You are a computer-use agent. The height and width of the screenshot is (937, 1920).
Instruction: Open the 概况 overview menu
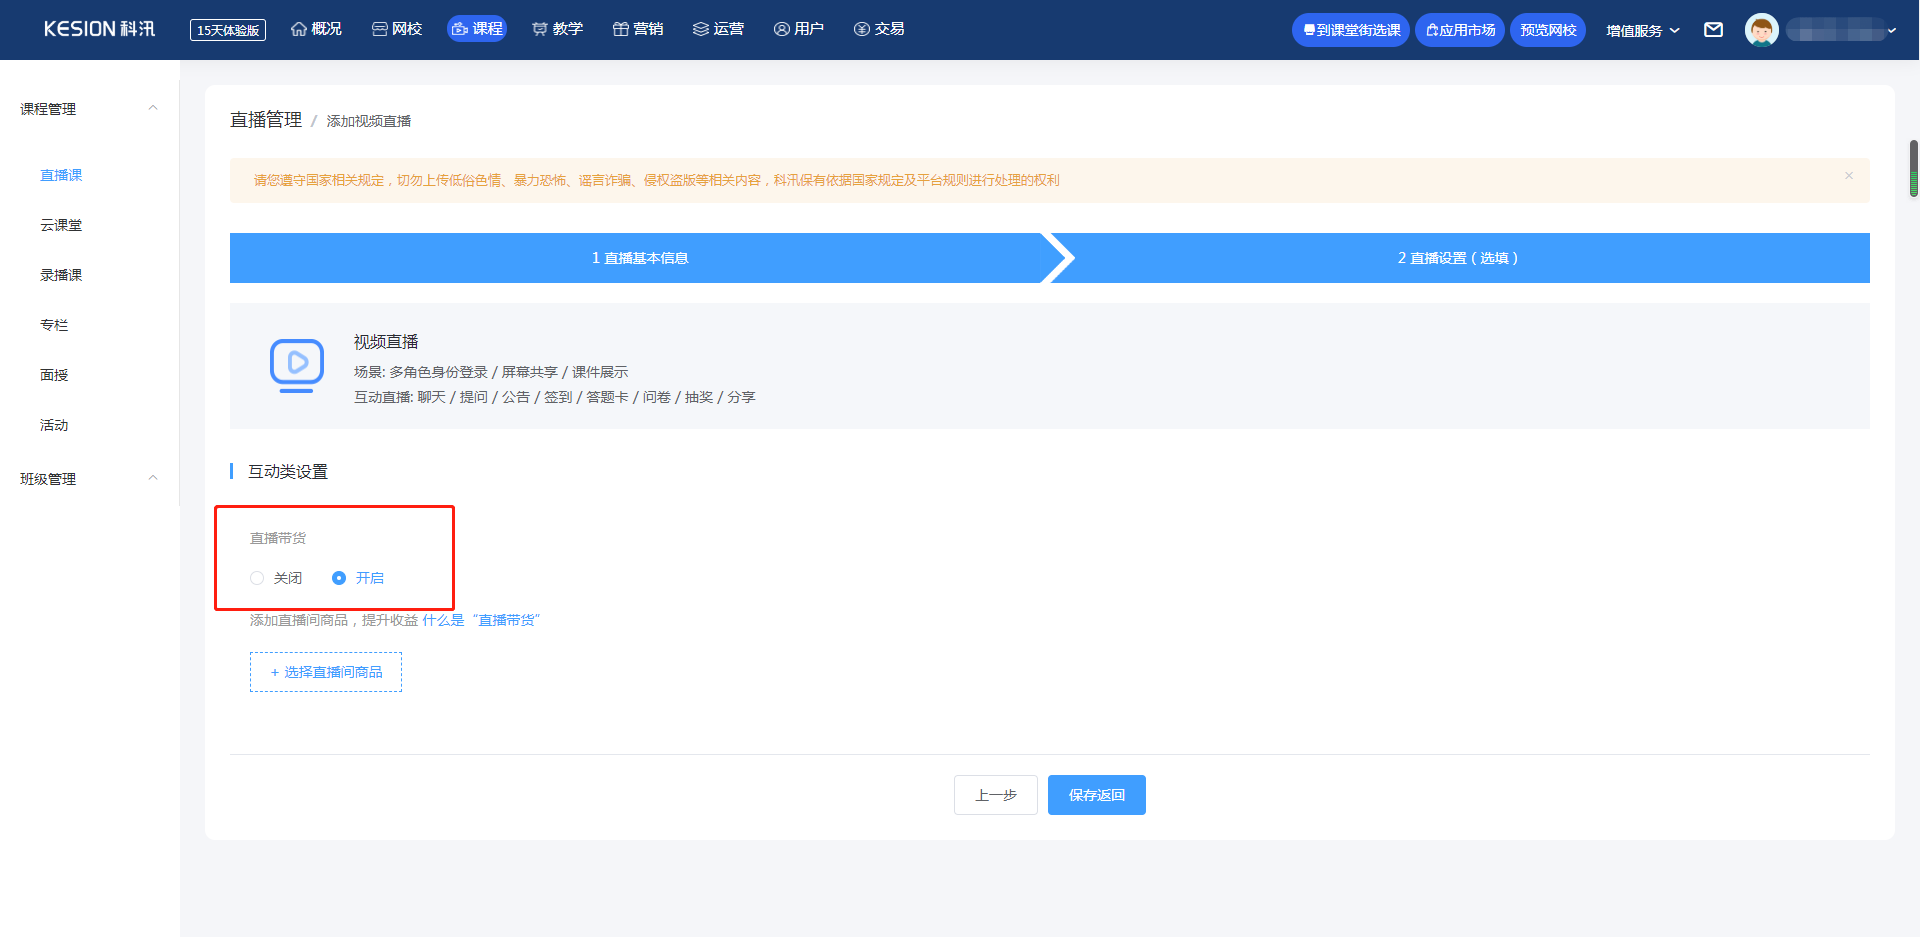pos(316,29)
